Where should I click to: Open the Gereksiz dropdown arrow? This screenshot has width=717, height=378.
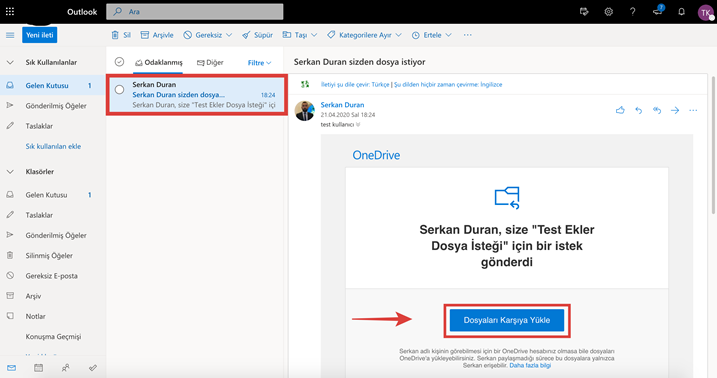229,35
